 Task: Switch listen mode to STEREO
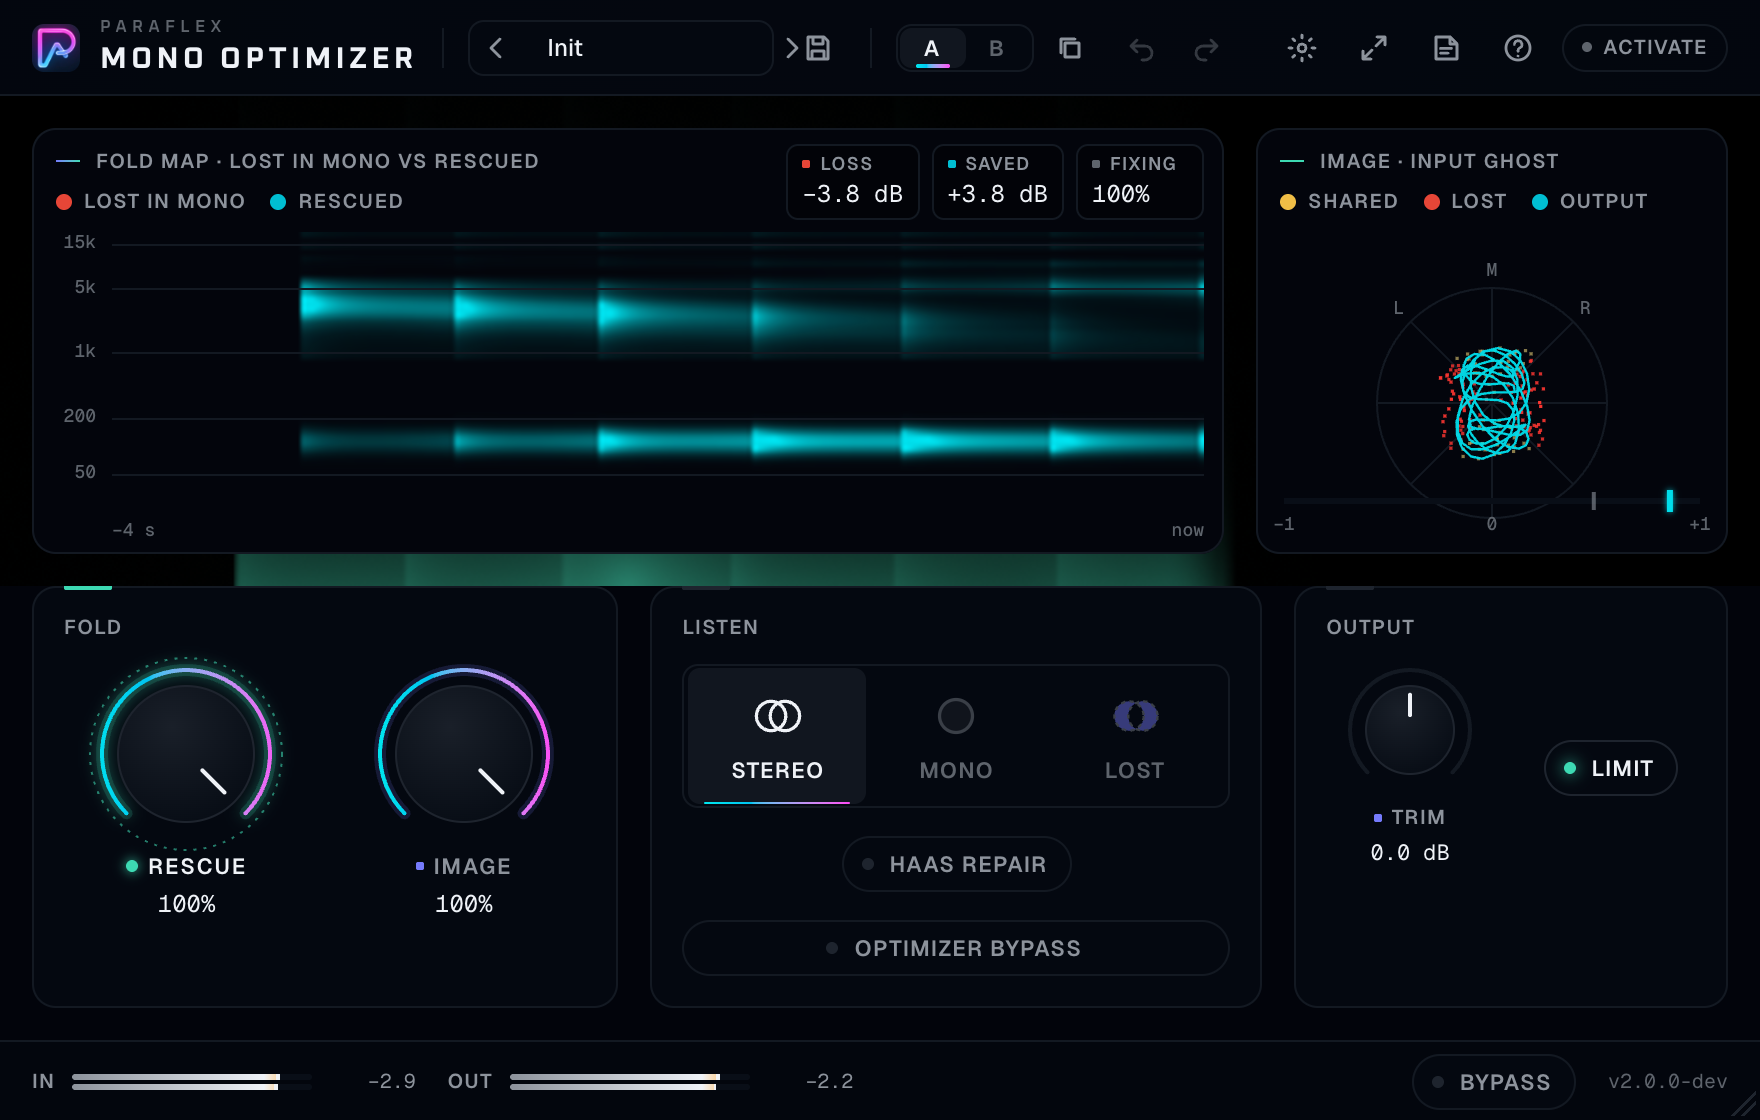tap(777, 737)
